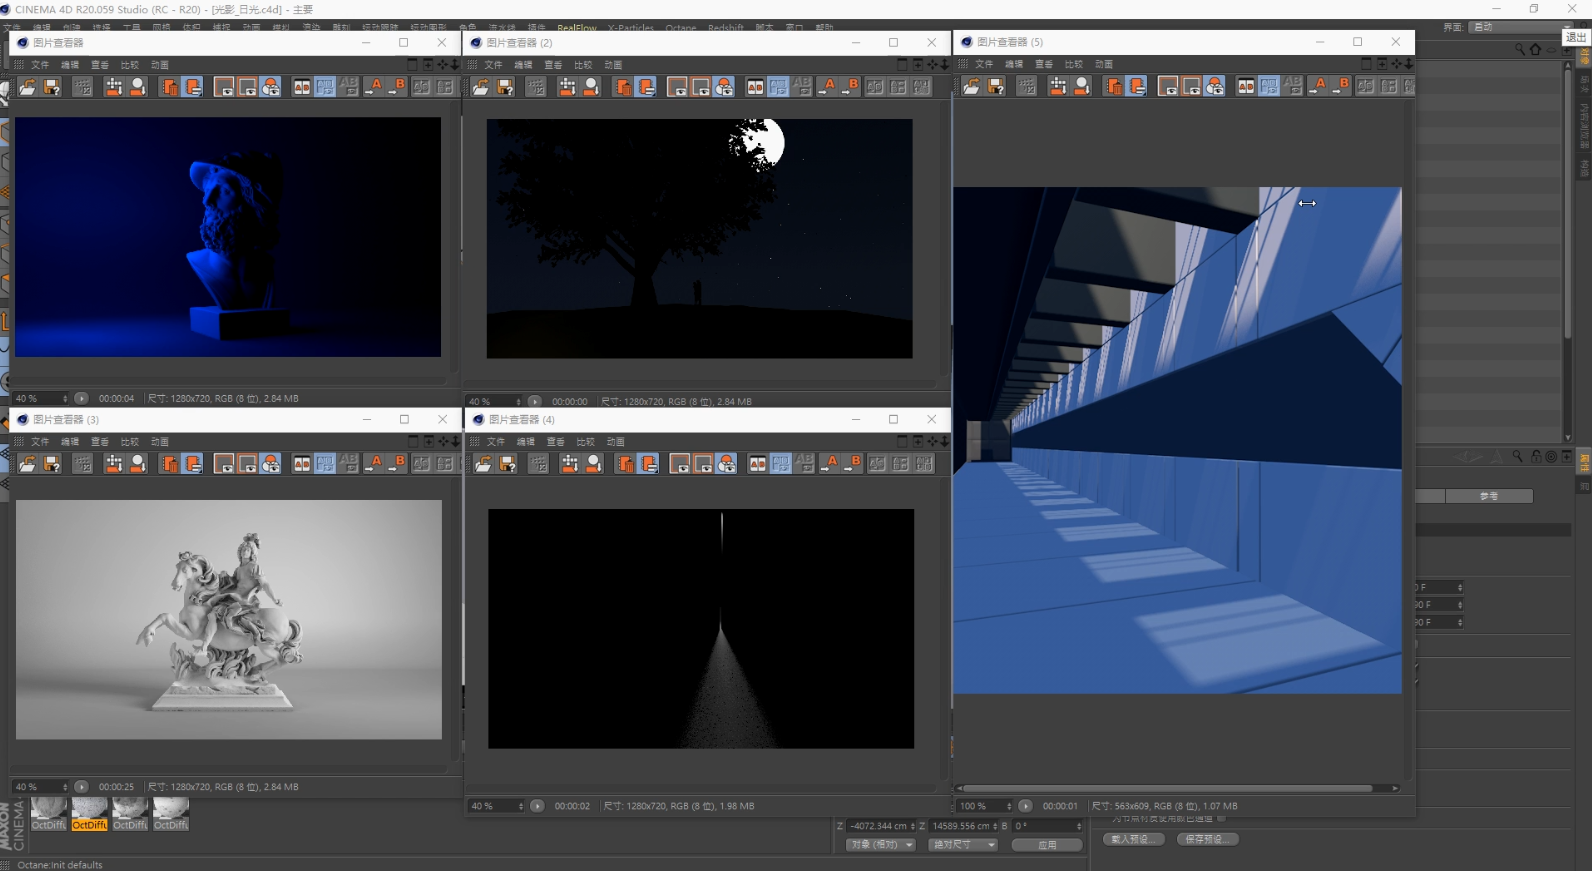
Task: Click open image icon in Picture Viewer (2)
Action: point(481,87)
